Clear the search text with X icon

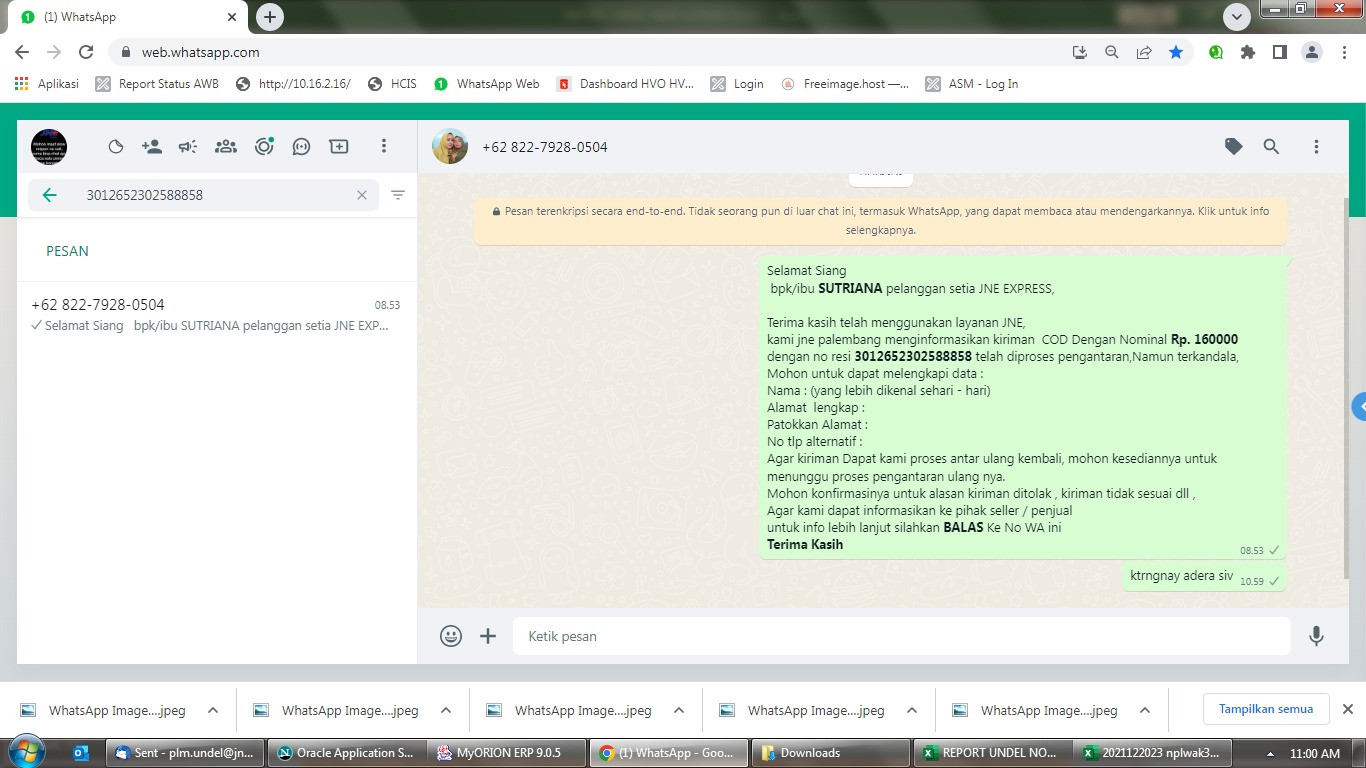362,195
